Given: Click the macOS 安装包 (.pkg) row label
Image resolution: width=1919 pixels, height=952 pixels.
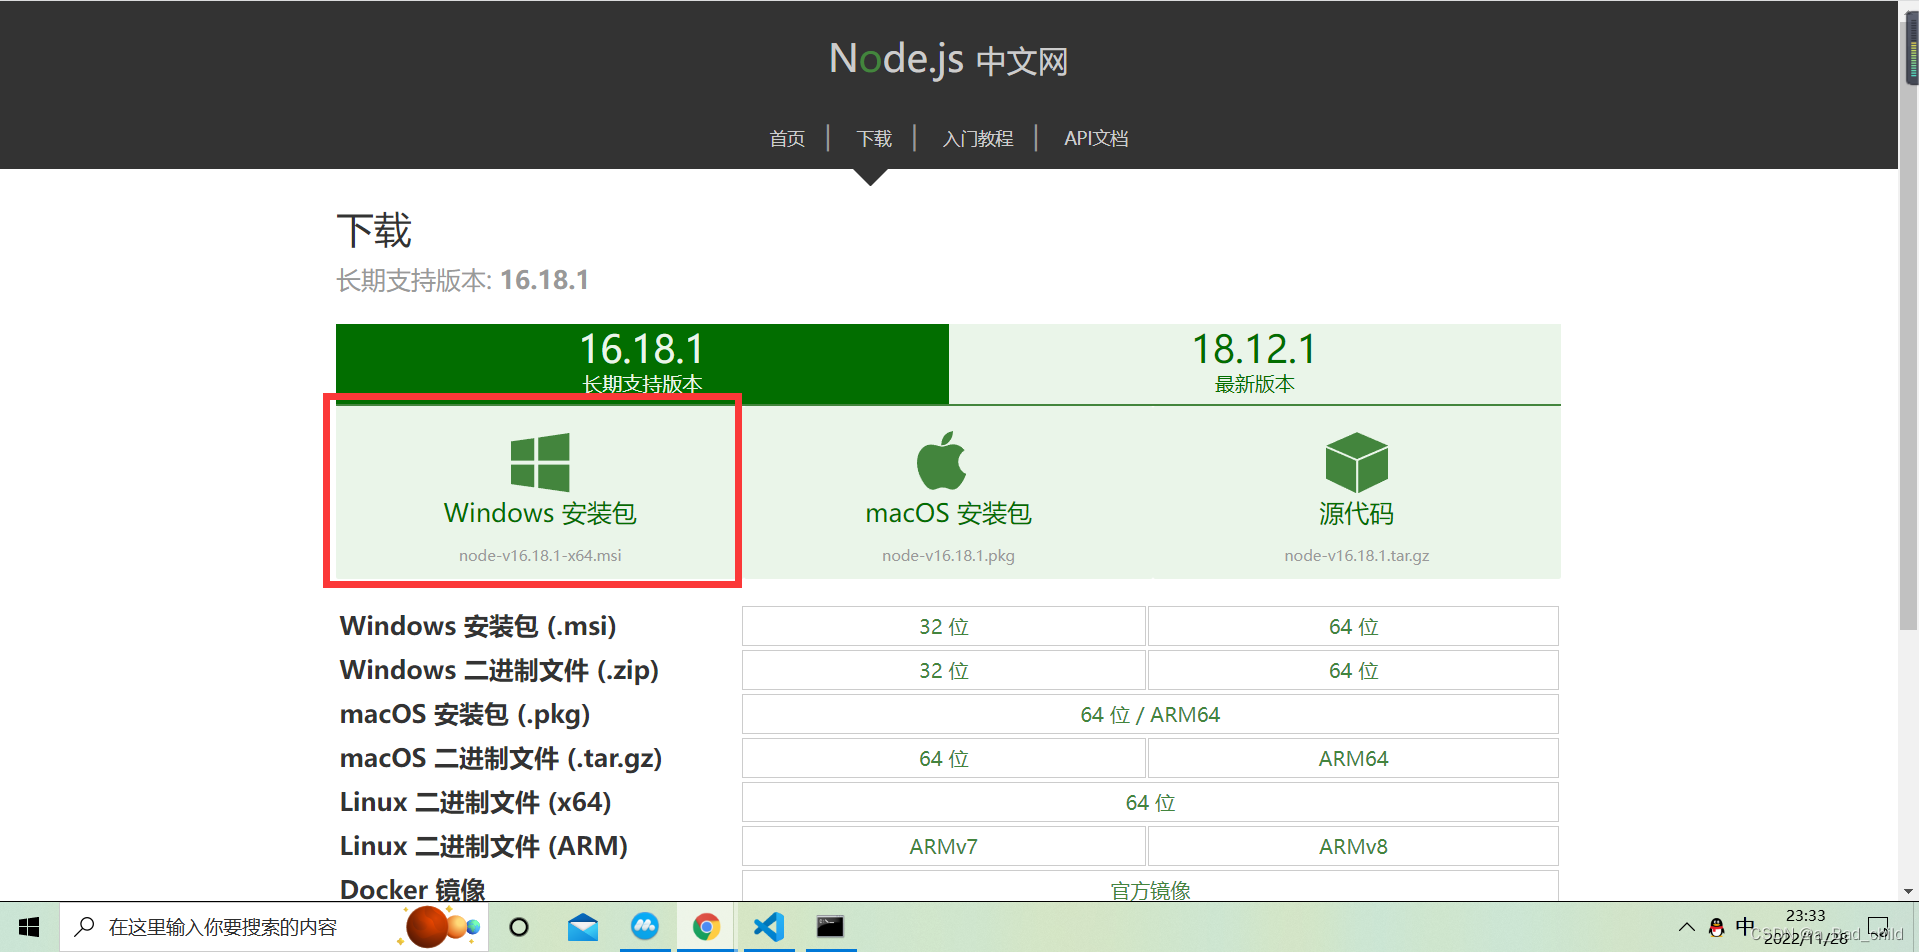Looking at the screenshot, I should pyautogui.click(x=465, y=714).
